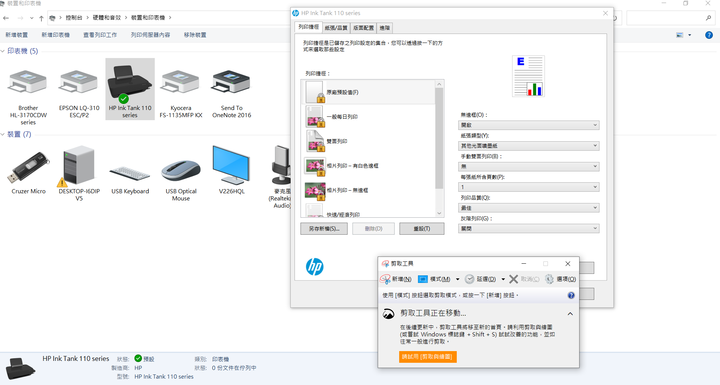Screen dimensions: 720x385
Task: Click Add a printer (新增印表機) in toolbar
Action: tap(56, 35)
